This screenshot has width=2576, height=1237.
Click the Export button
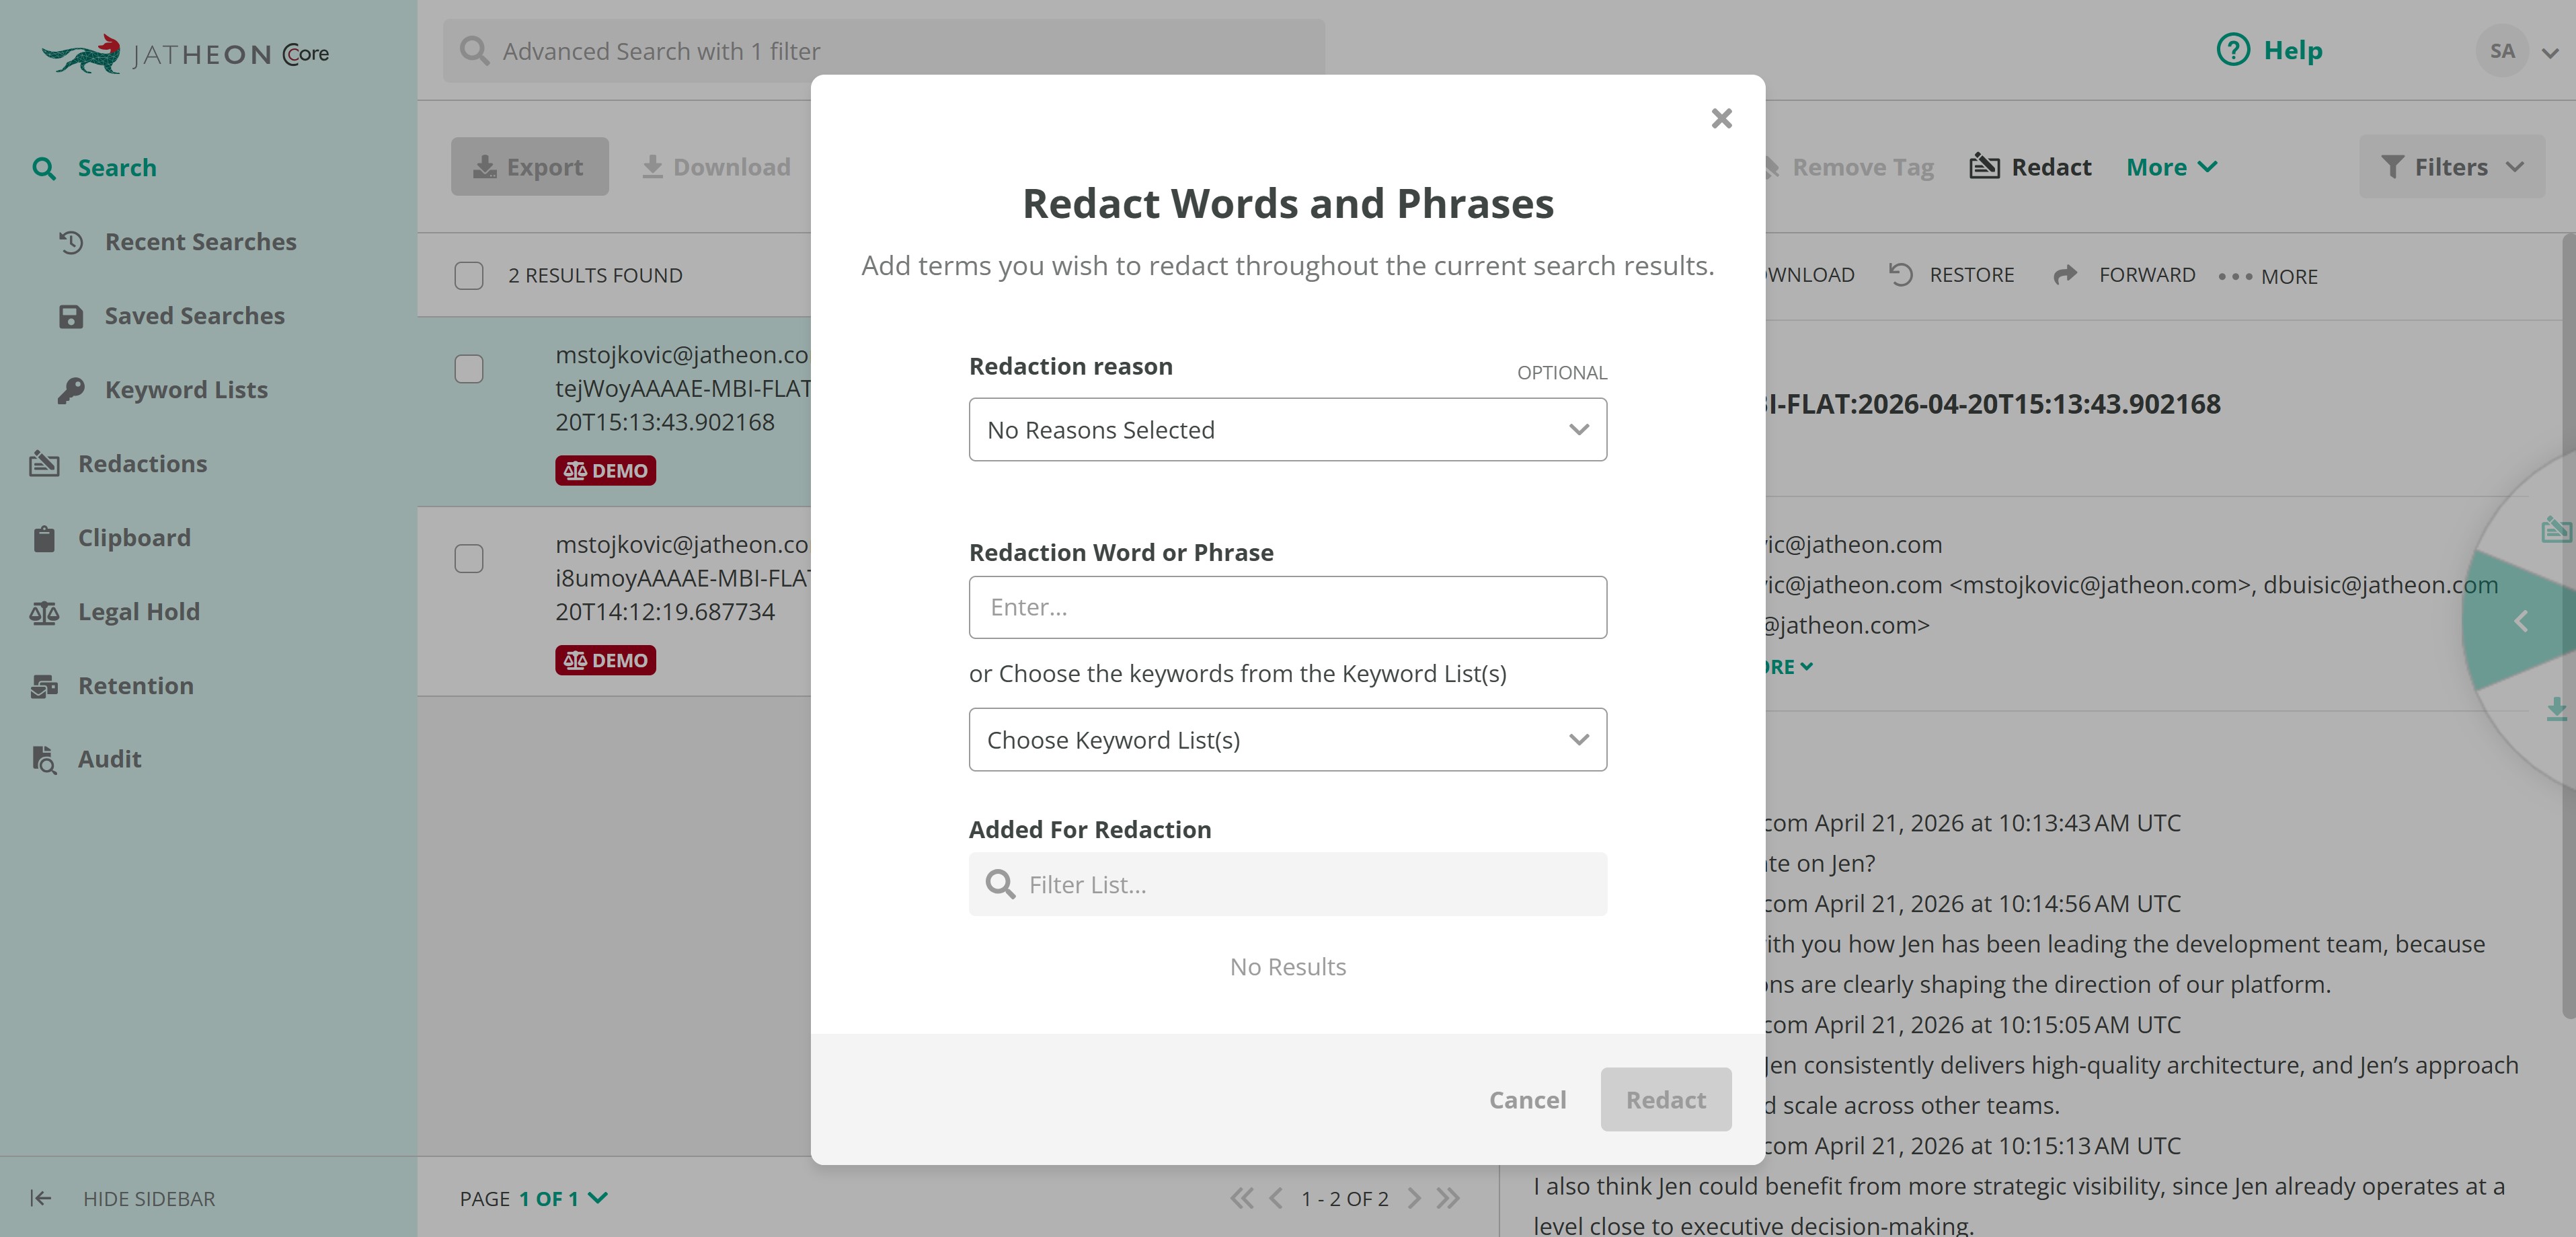[x=529, y=167]
